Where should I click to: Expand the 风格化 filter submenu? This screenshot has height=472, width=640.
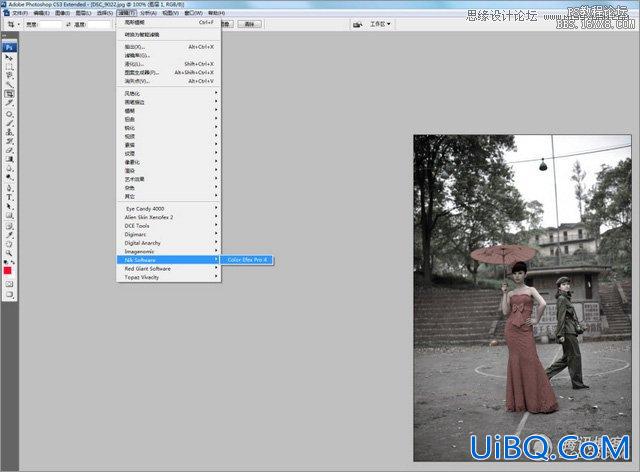coord(169,94)
